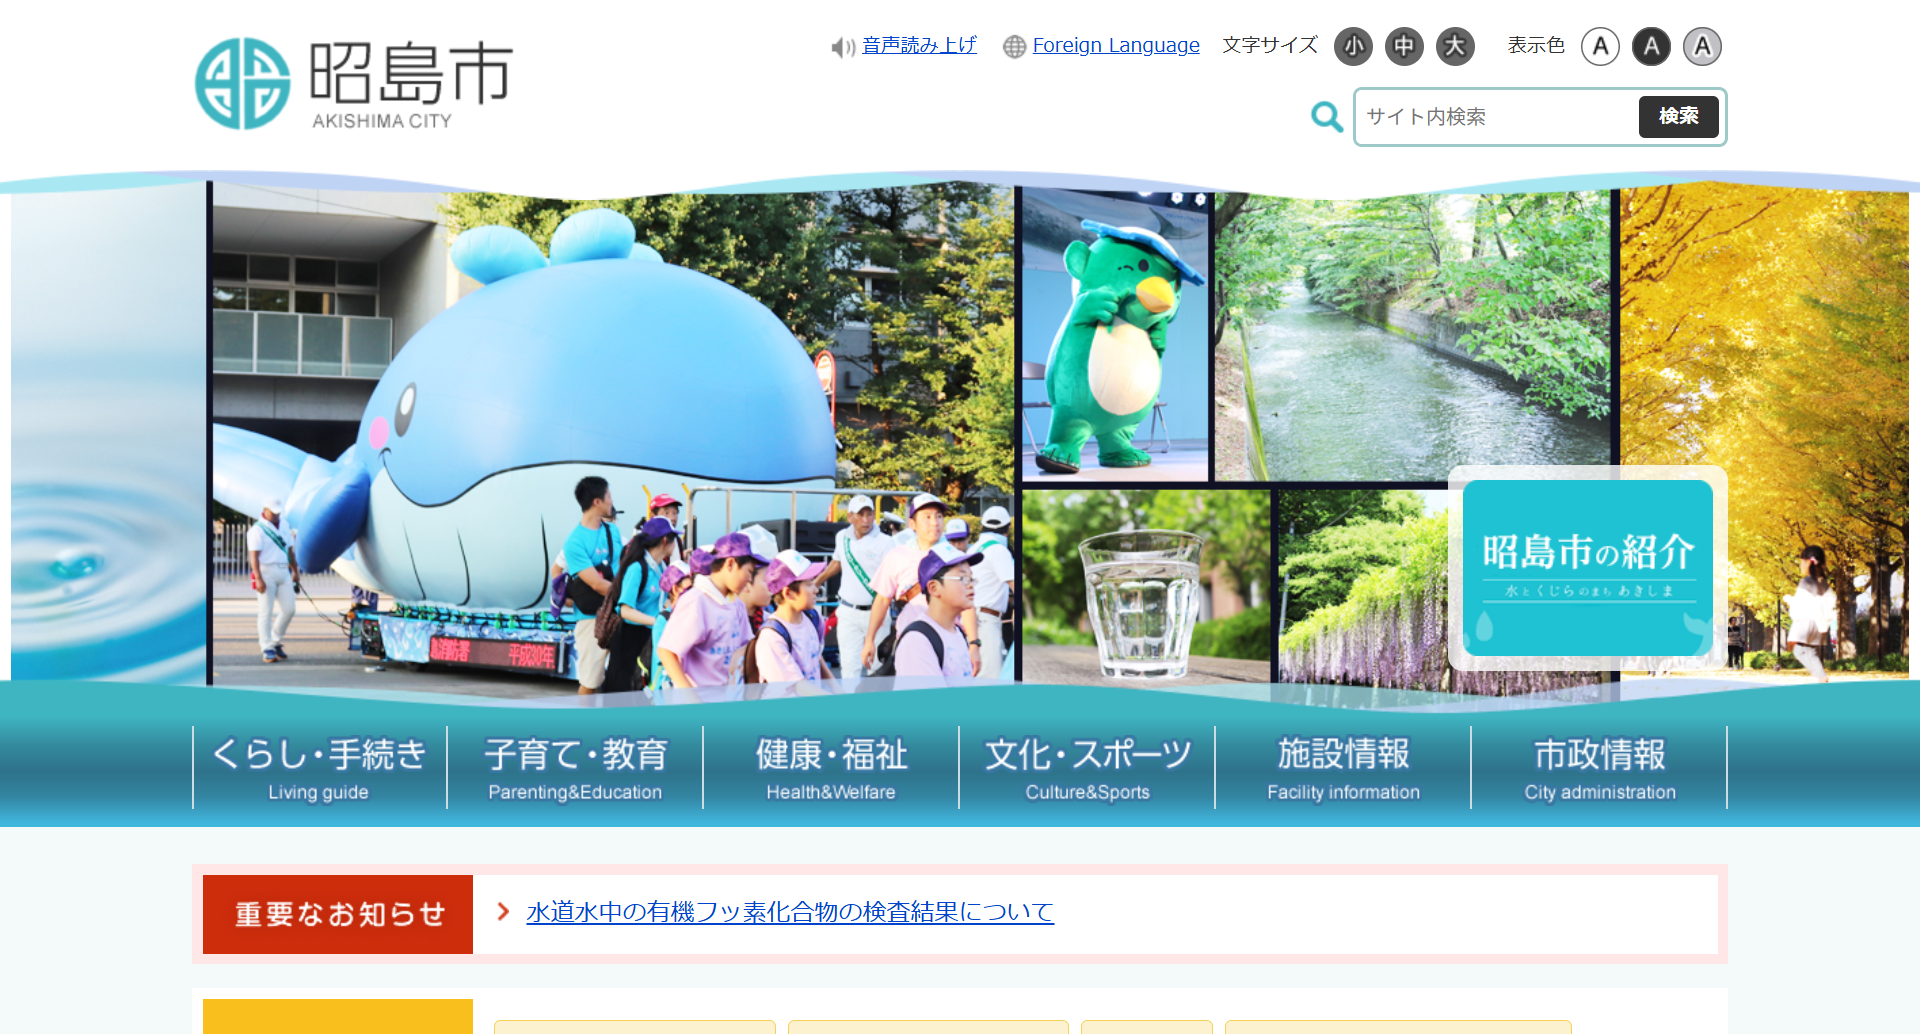1920x1034 pixels.
Task: Open the Health&Welfare menu
Action: pyautogui.click(x=831, y=767)
